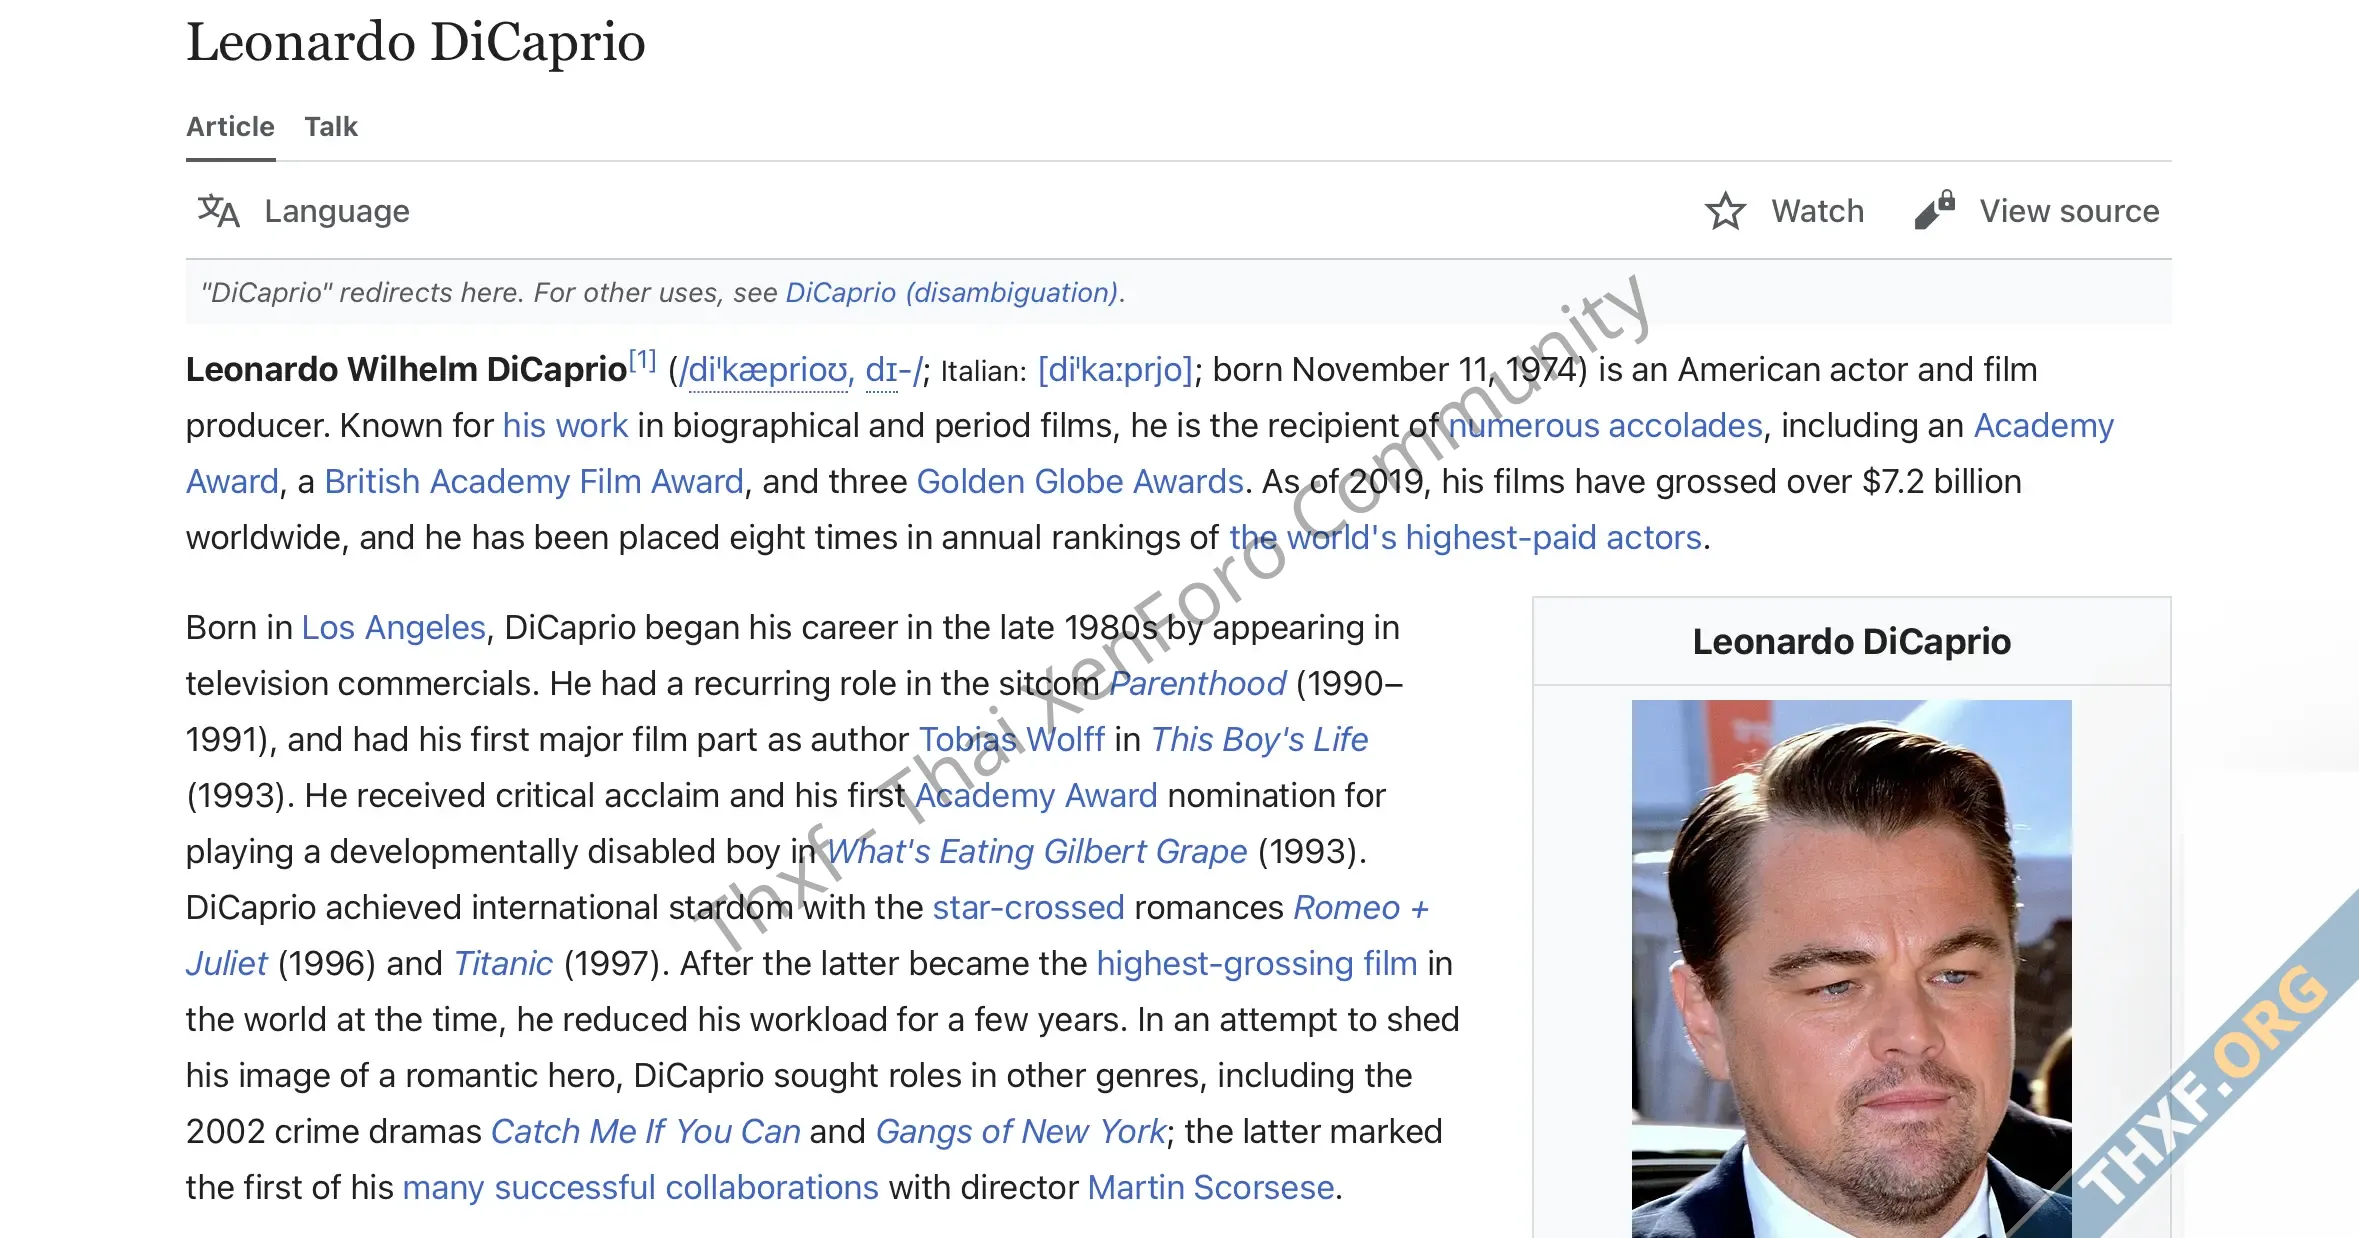Click the language translate icon
The height and width of the screenshot is (1238, 2359).
218,211
